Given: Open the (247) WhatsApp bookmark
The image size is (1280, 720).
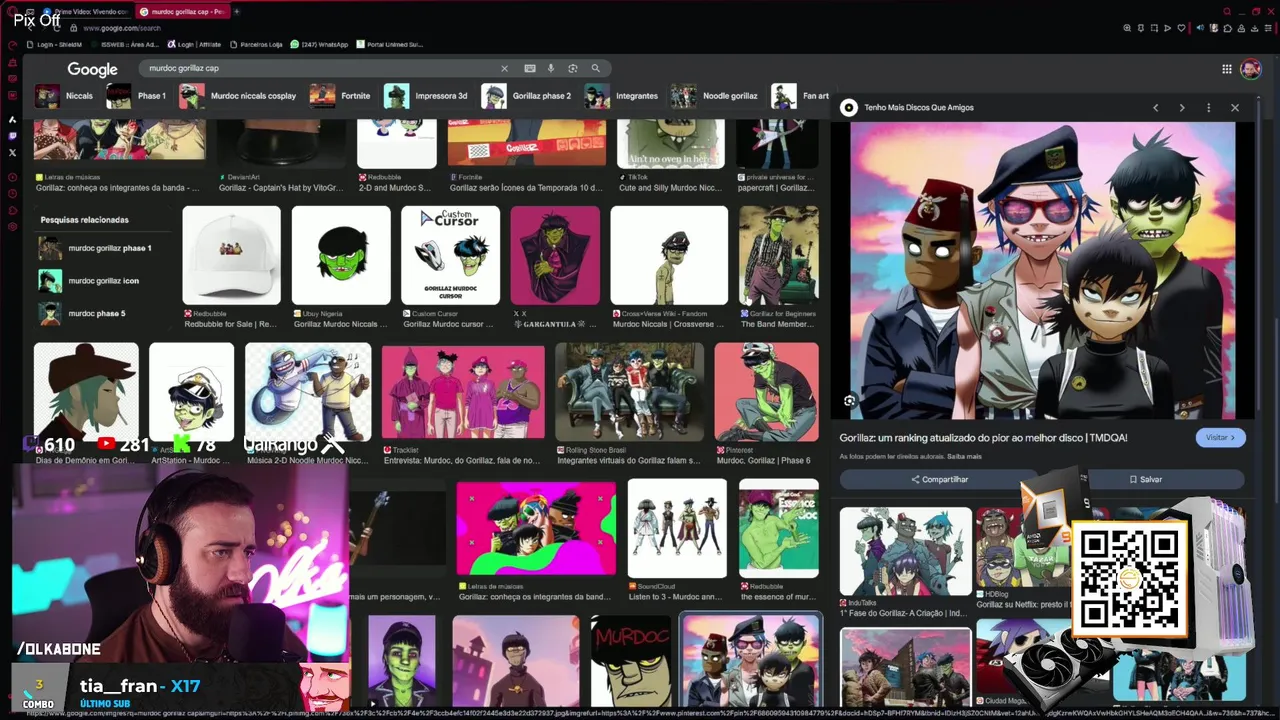Looking at the screenshot, I should 319,45.
